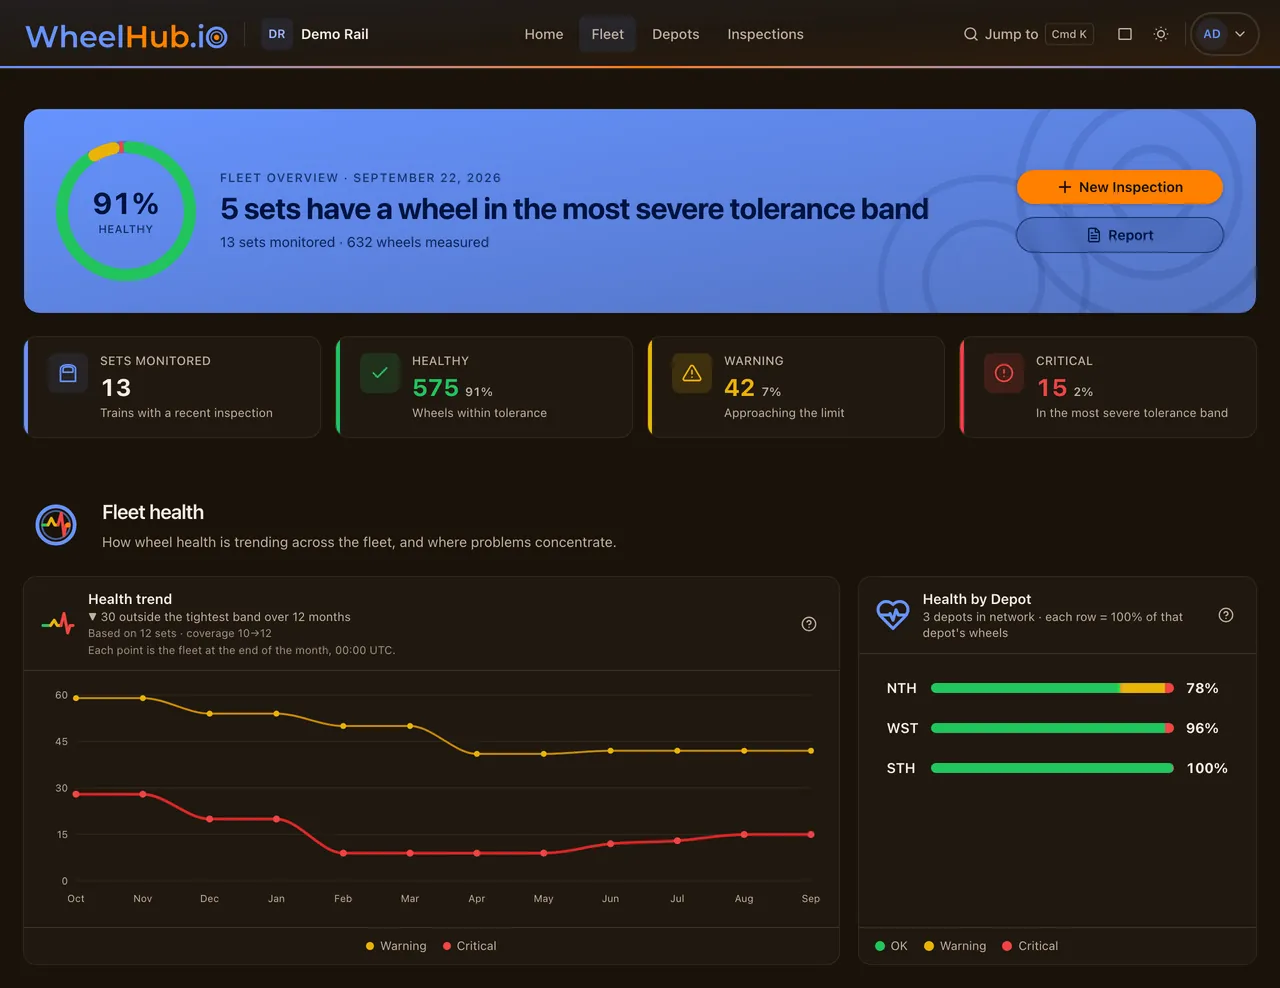Click the Jump to search field

point(1029,34)
